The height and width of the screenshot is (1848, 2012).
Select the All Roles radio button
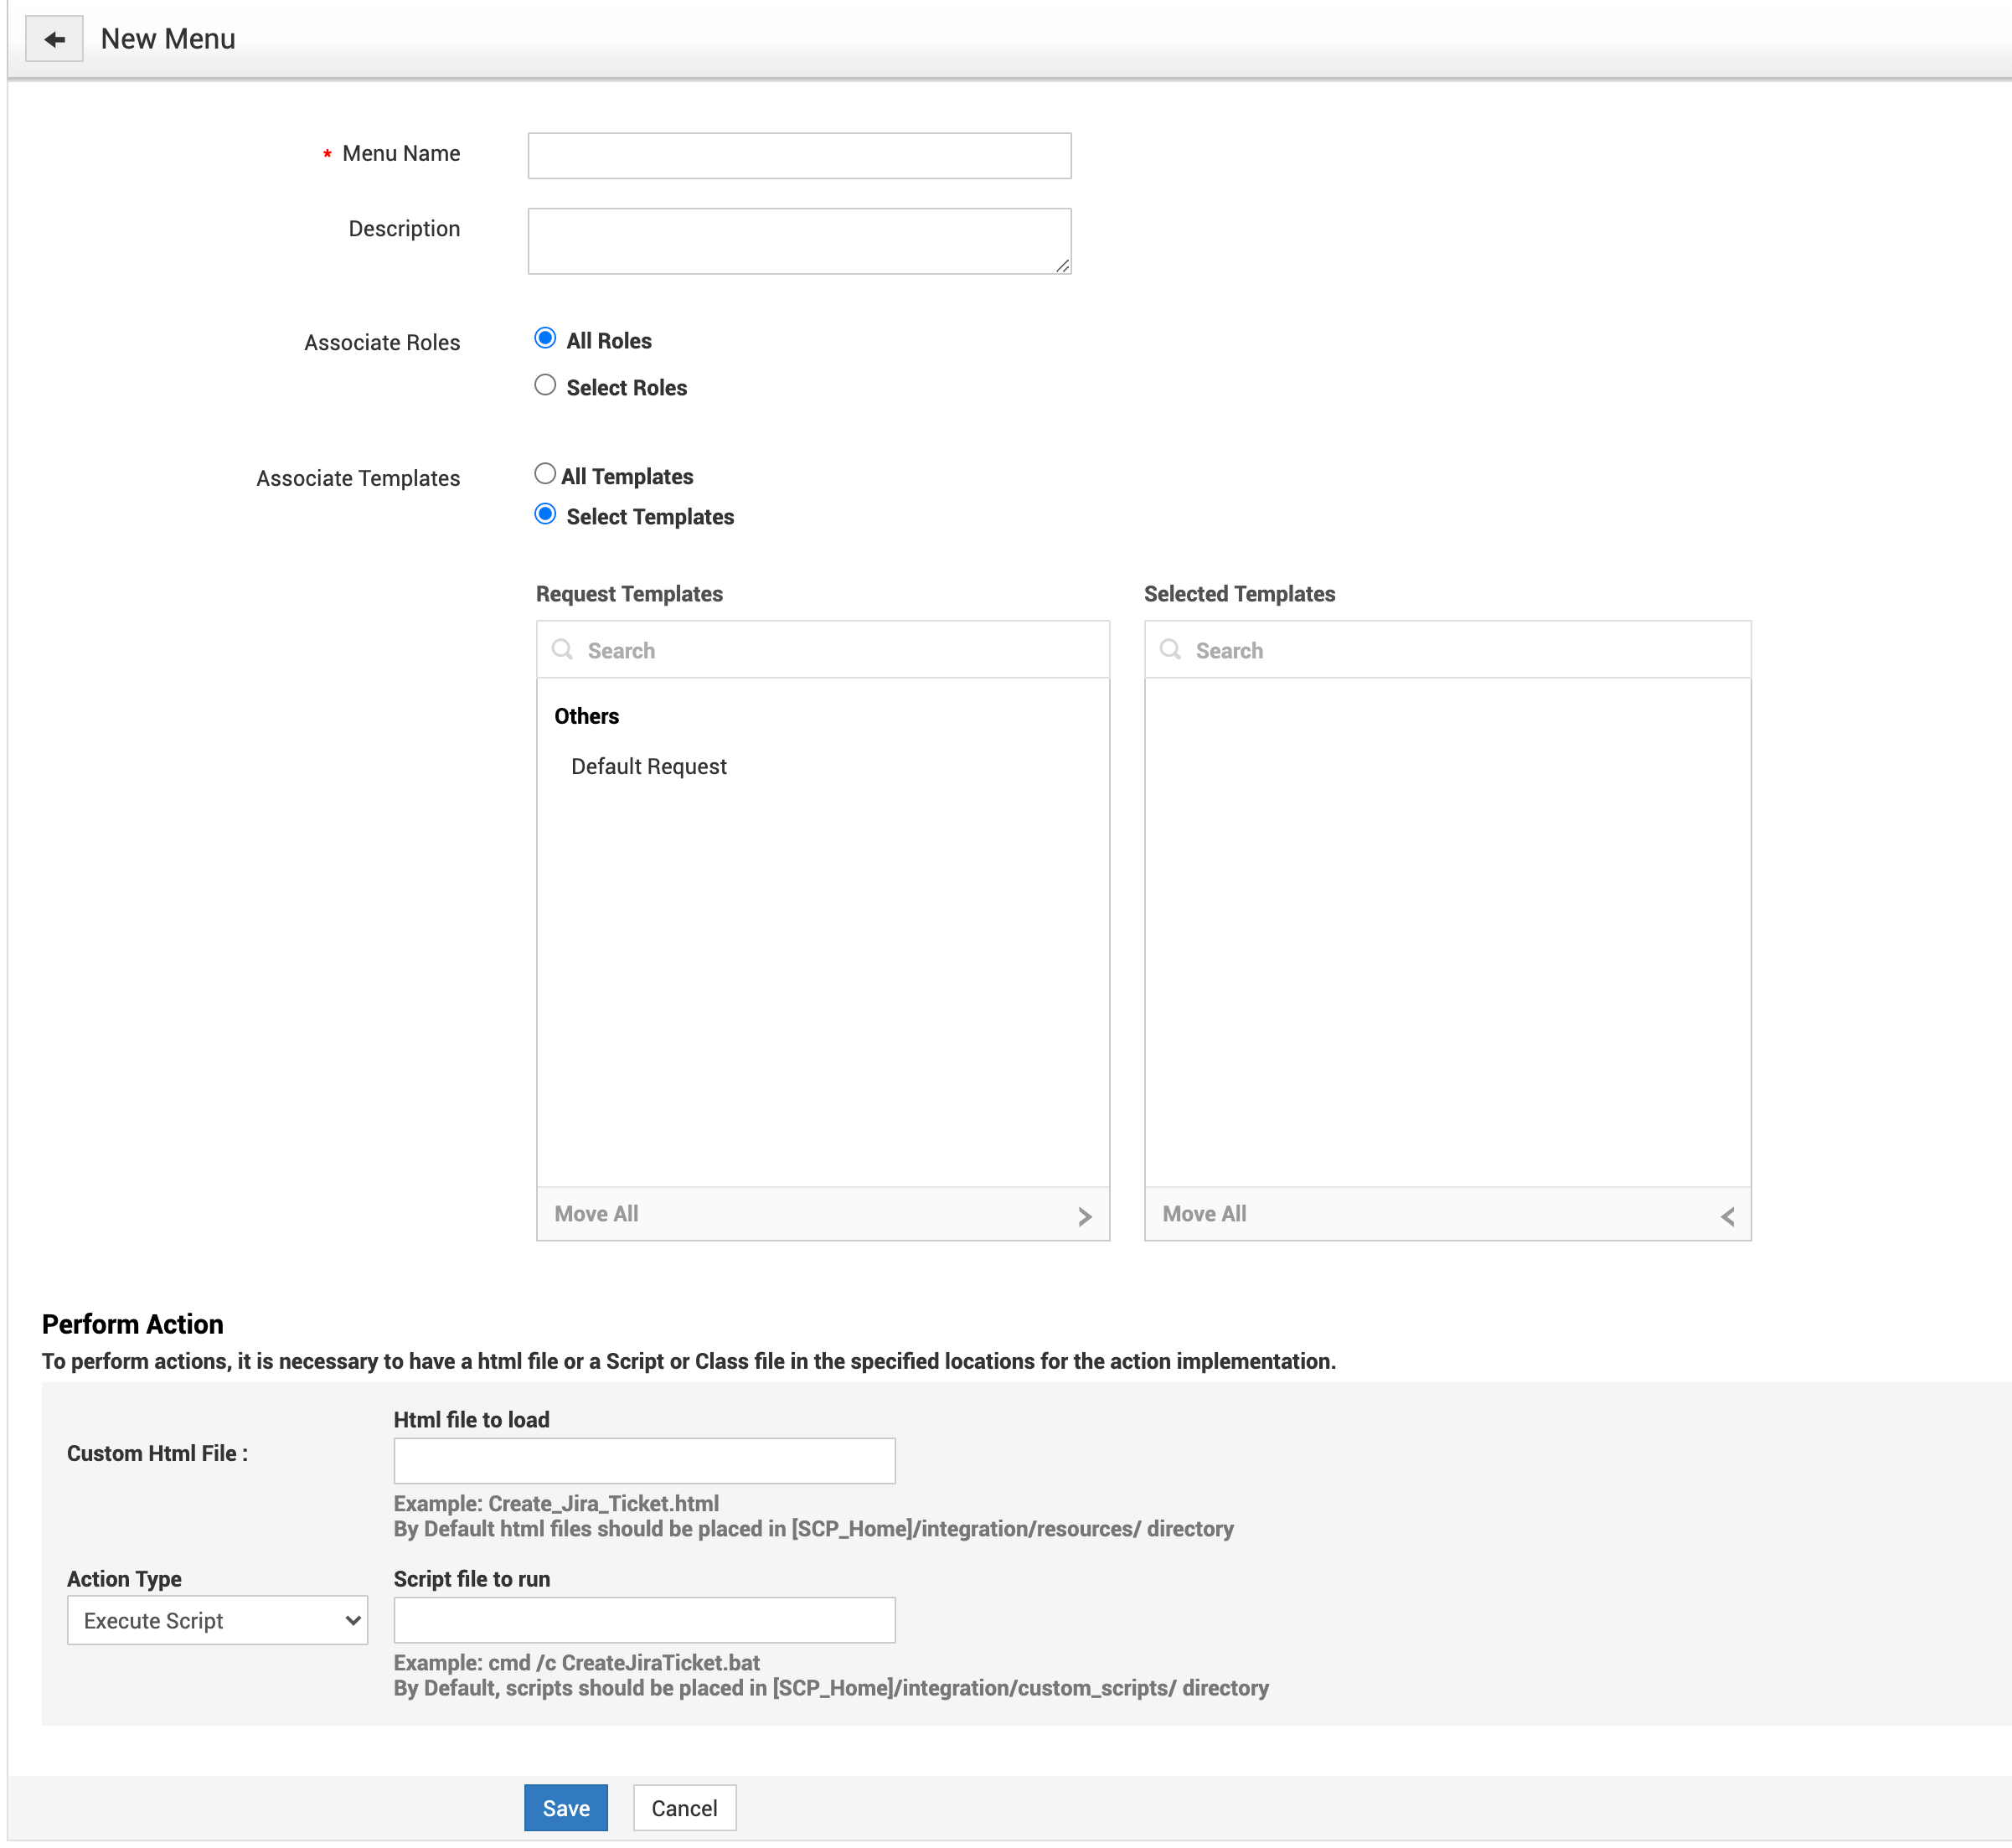545,338
